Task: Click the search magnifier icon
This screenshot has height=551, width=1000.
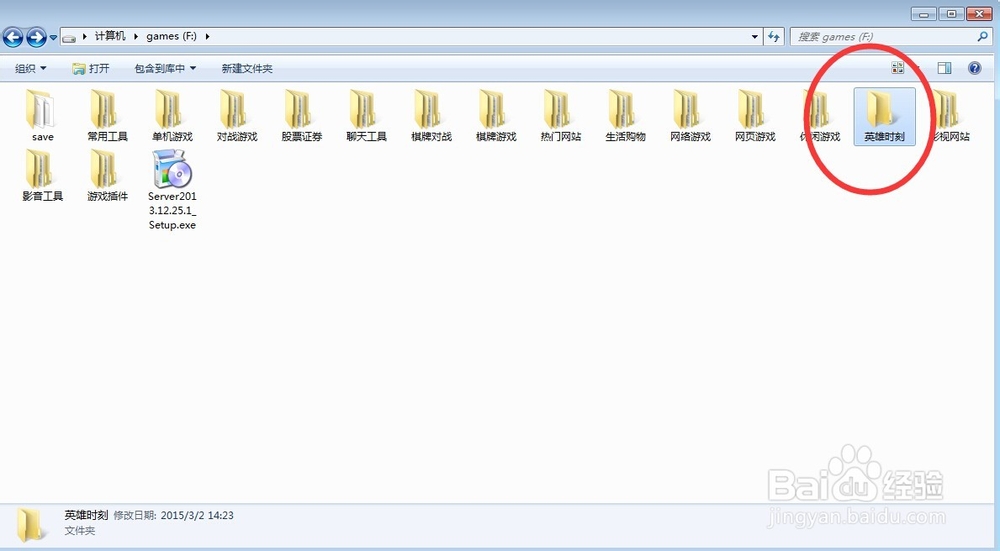Action: coord(982,36)
